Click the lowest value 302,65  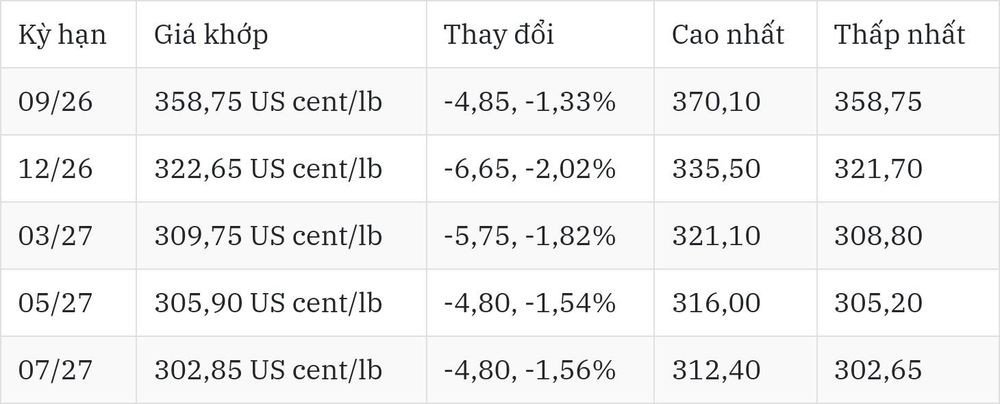(x=878, y=370)
